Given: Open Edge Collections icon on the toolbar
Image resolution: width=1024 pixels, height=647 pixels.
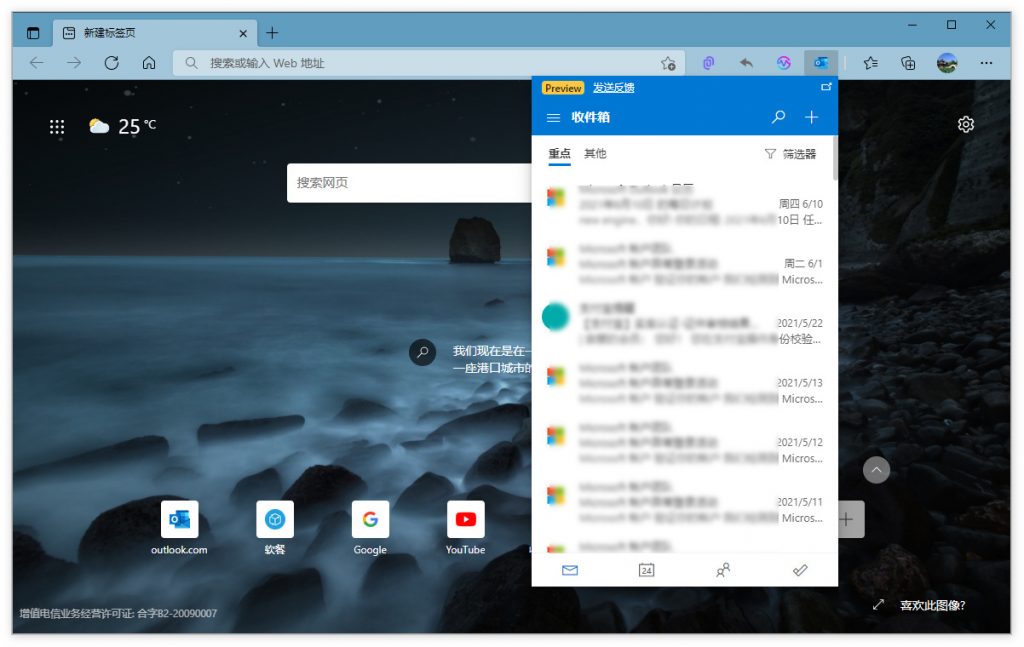Looking at the screenshot, I should click(x=908, y=62).
